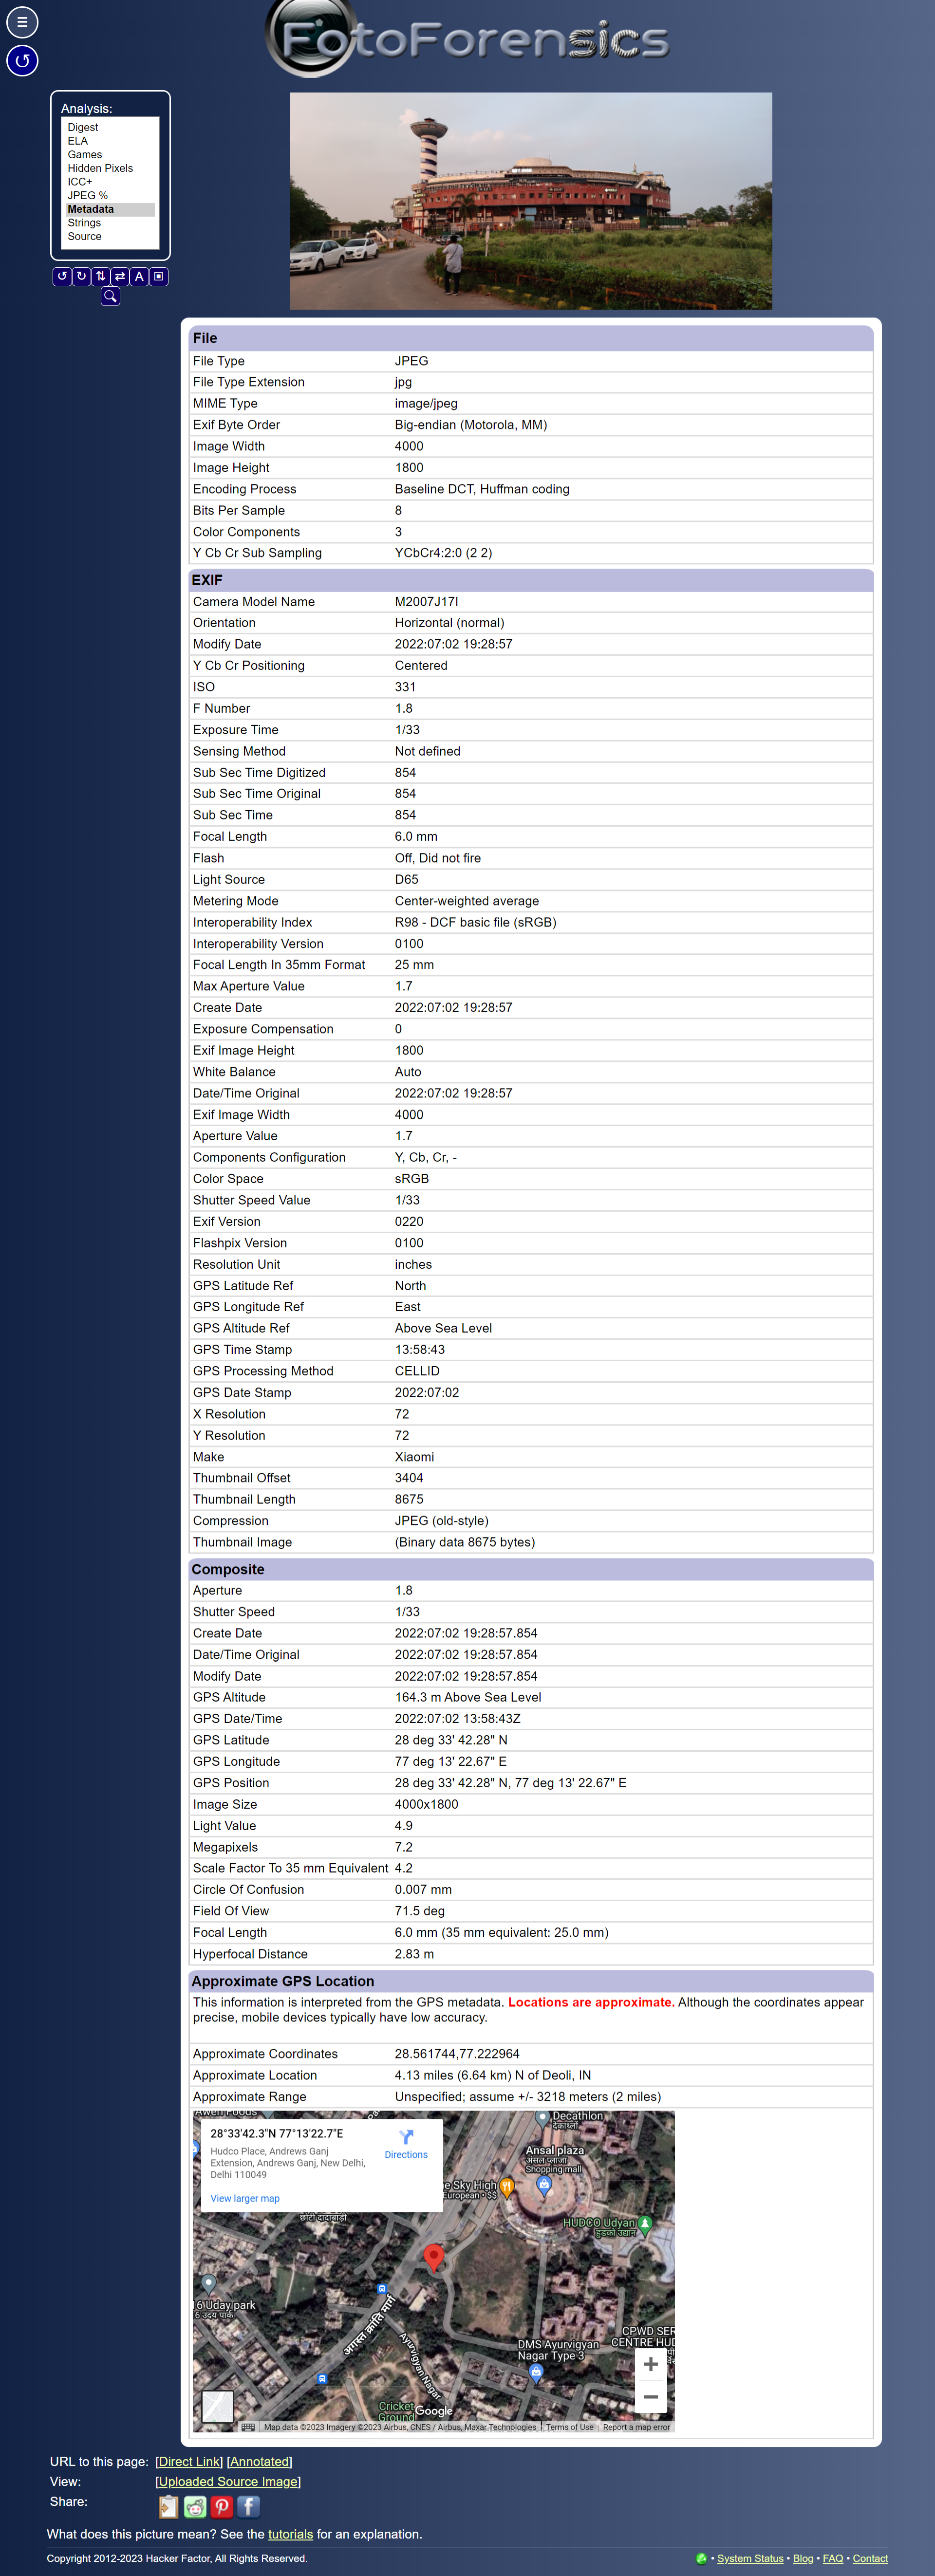The height and width of the screenshot is (2576, 935).
Task: Rotate image clockwise
Action: click(x=81, y=277)
